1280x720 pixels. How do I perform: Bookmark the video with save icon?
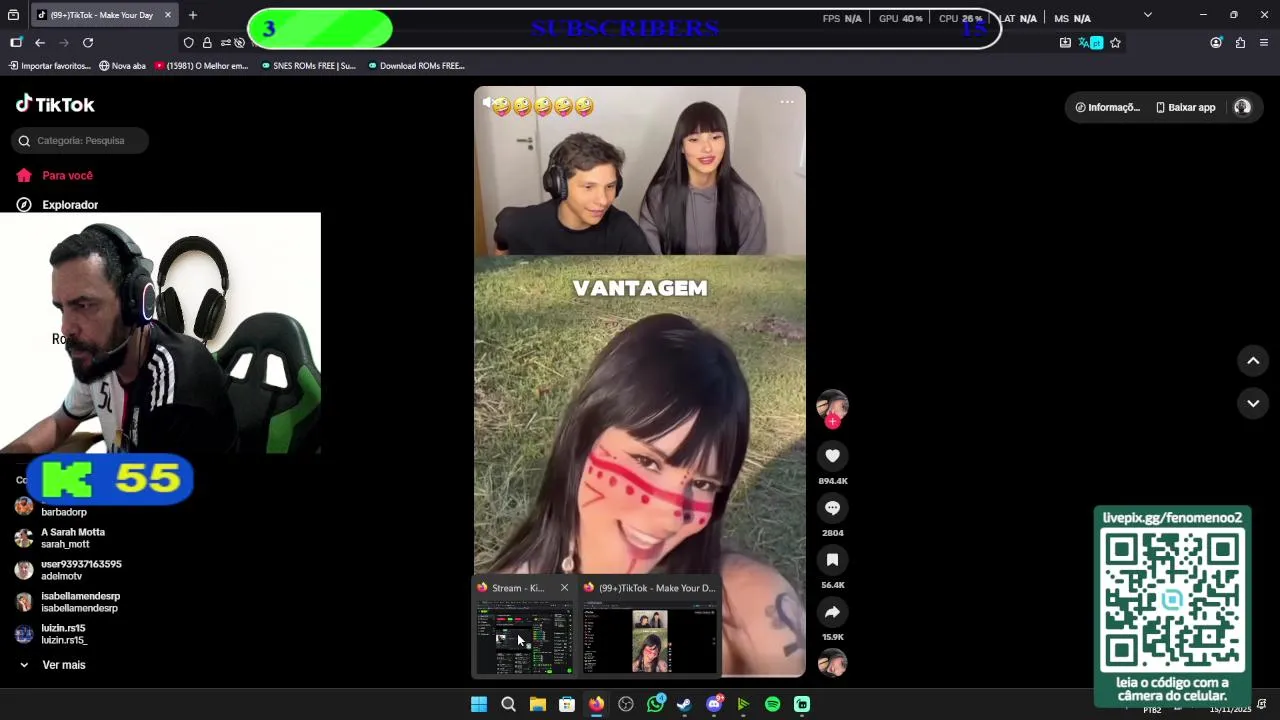[832, 560]
